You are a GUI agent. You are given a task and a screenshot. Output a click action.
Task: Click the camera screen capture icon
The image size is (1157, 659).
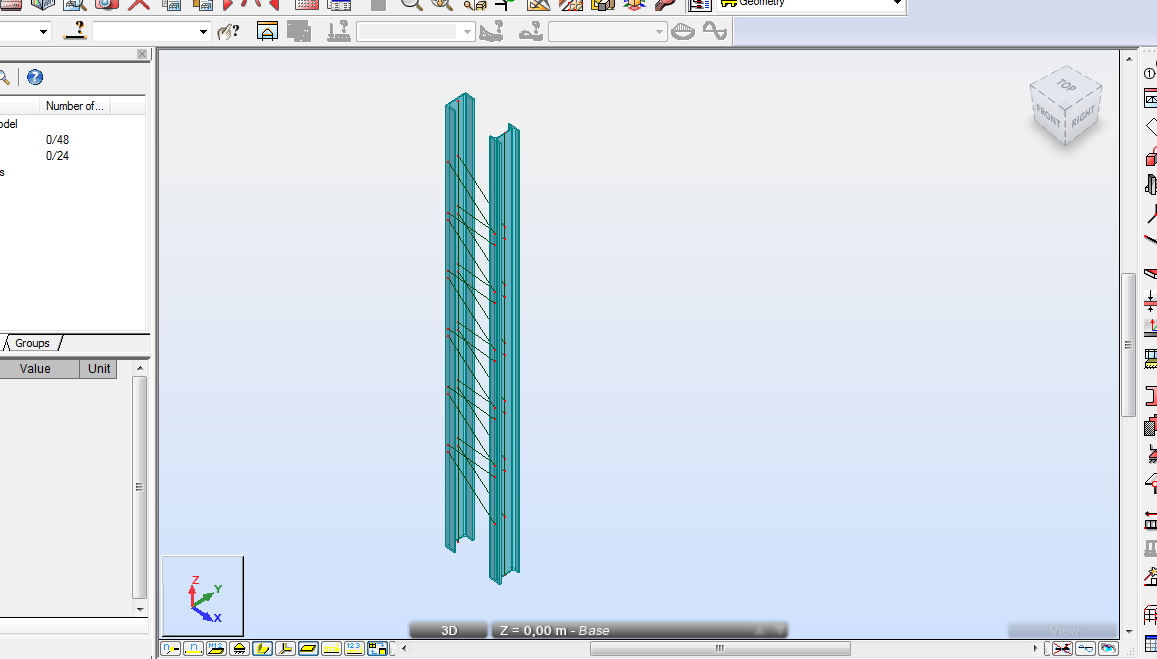coord(106,4)
